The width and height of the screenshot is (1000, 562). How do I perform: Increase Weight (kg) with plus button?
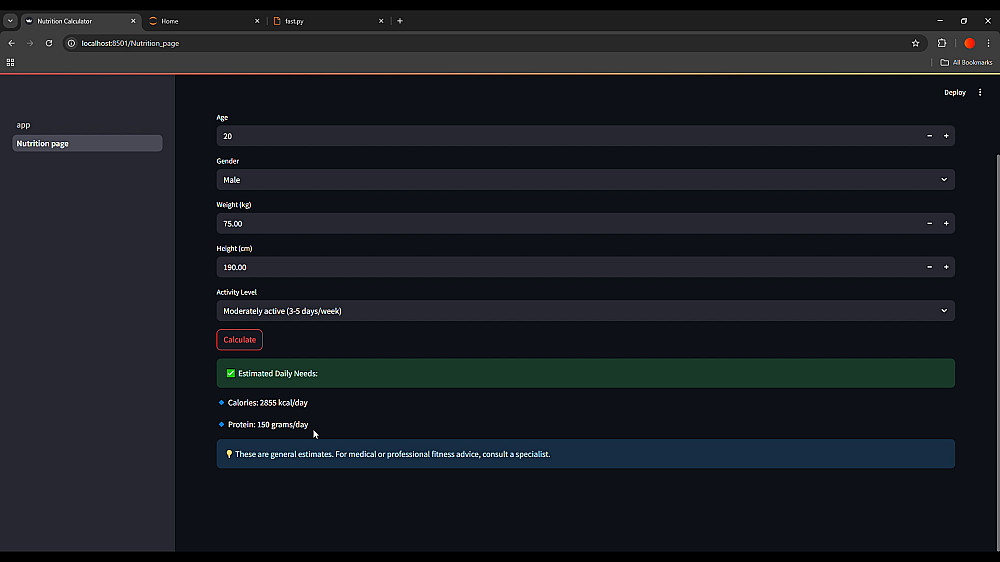946,223
